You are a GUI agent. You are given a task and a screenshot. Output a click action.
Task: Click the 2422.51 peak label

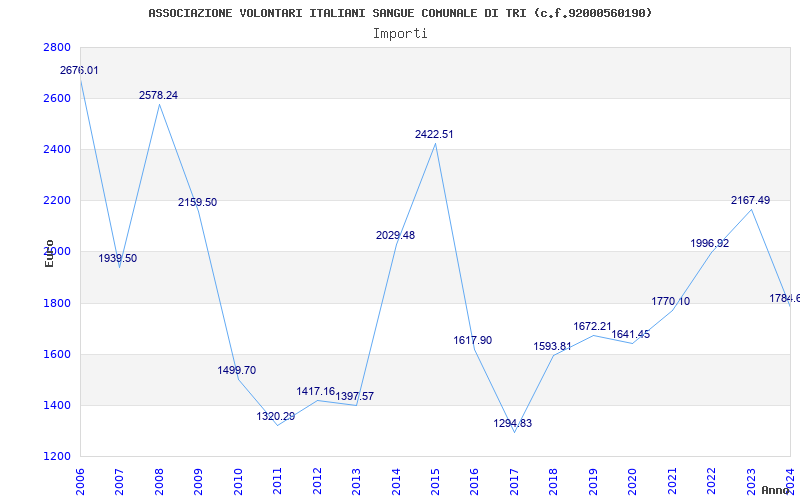434,135
